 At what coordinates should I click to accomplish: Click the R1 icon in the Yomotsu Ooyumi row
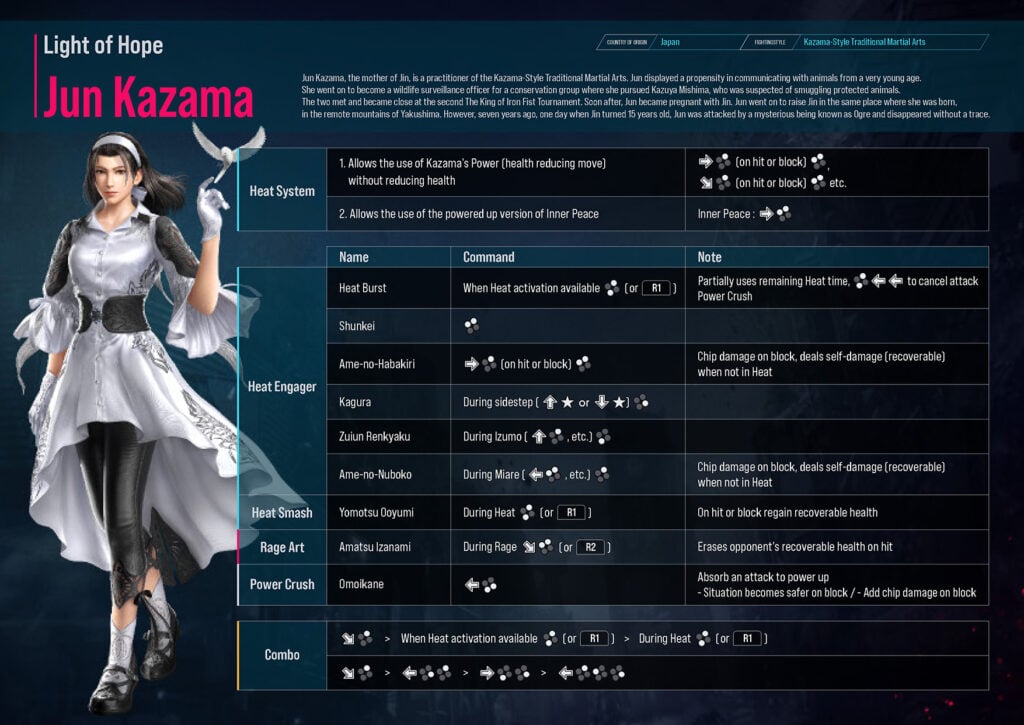571,512
